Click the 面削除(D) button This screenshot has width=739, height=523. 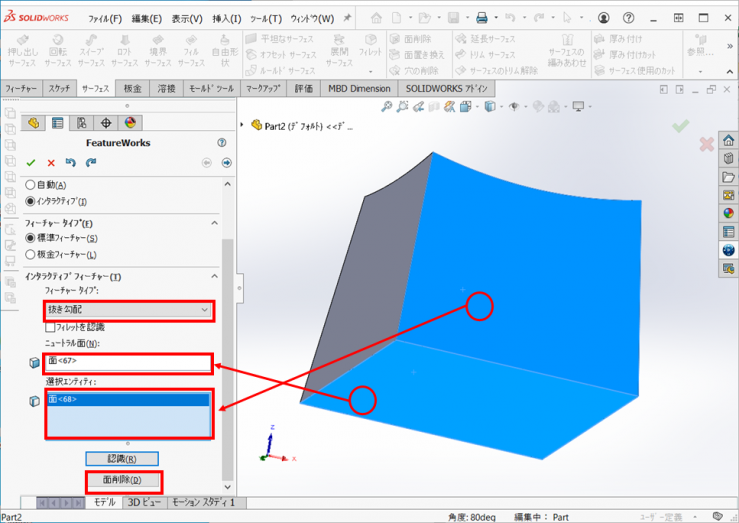tap(121, 480)
